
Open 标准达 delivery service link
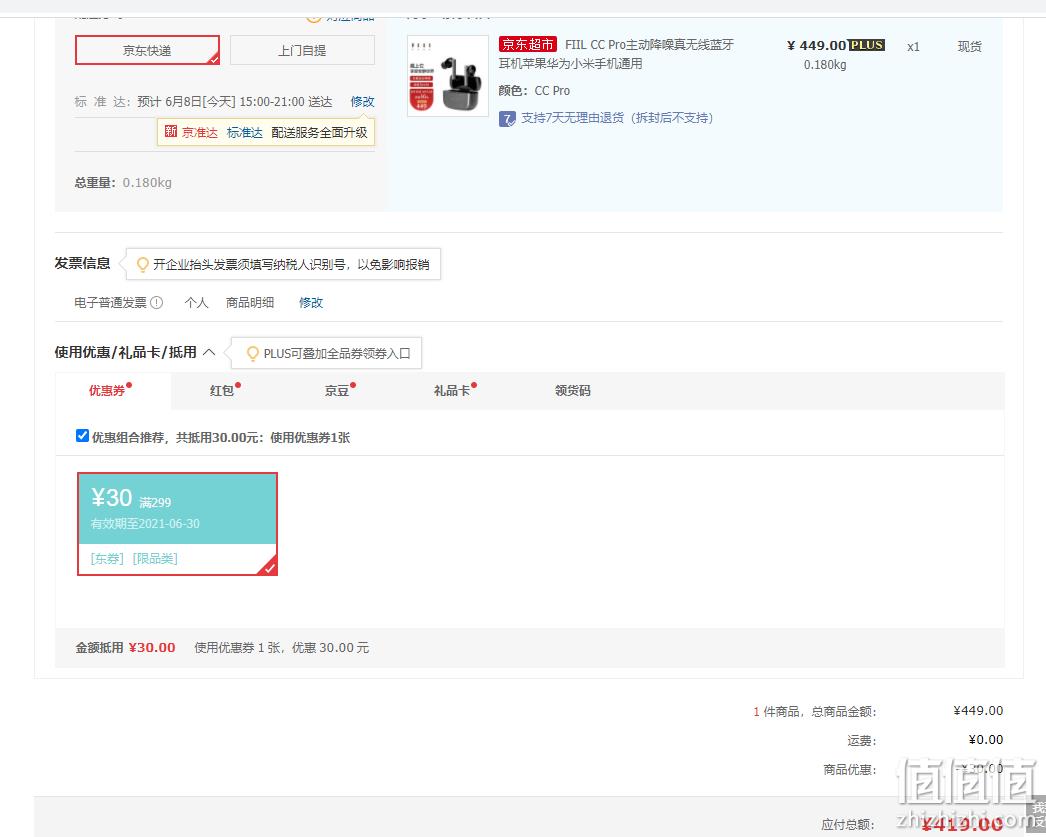(x=244, y=132)
